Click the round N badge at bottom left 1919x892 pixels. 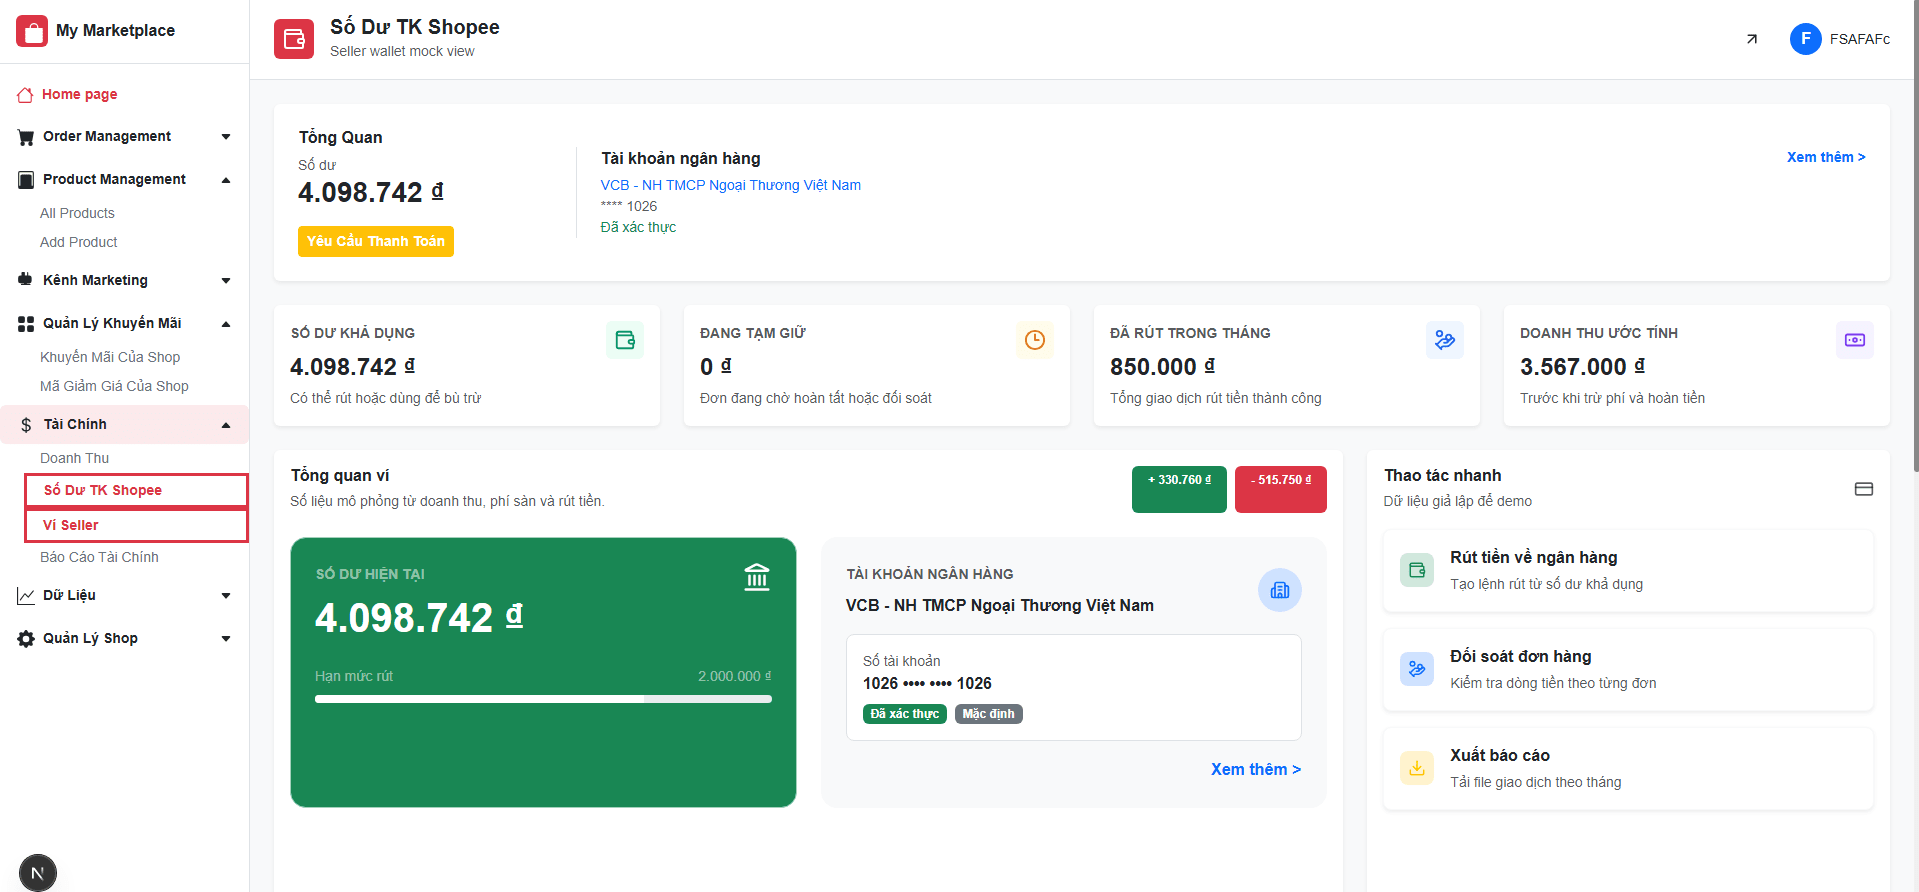point(38,873)
